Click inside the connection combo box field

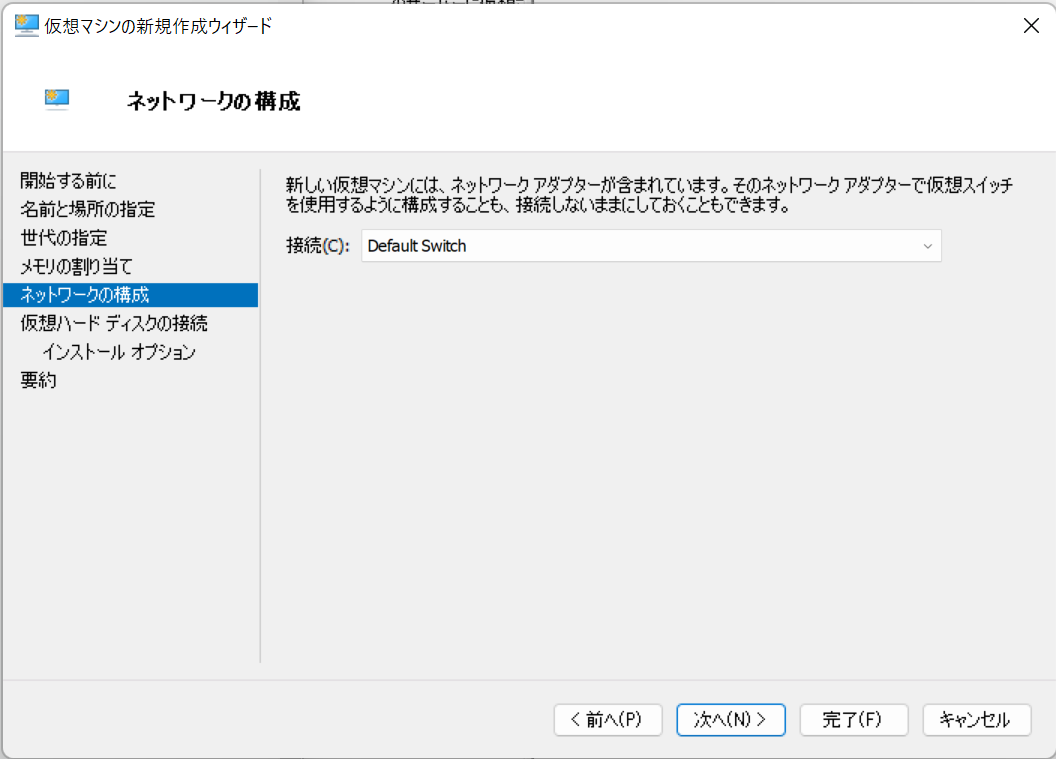coord(600,245)
